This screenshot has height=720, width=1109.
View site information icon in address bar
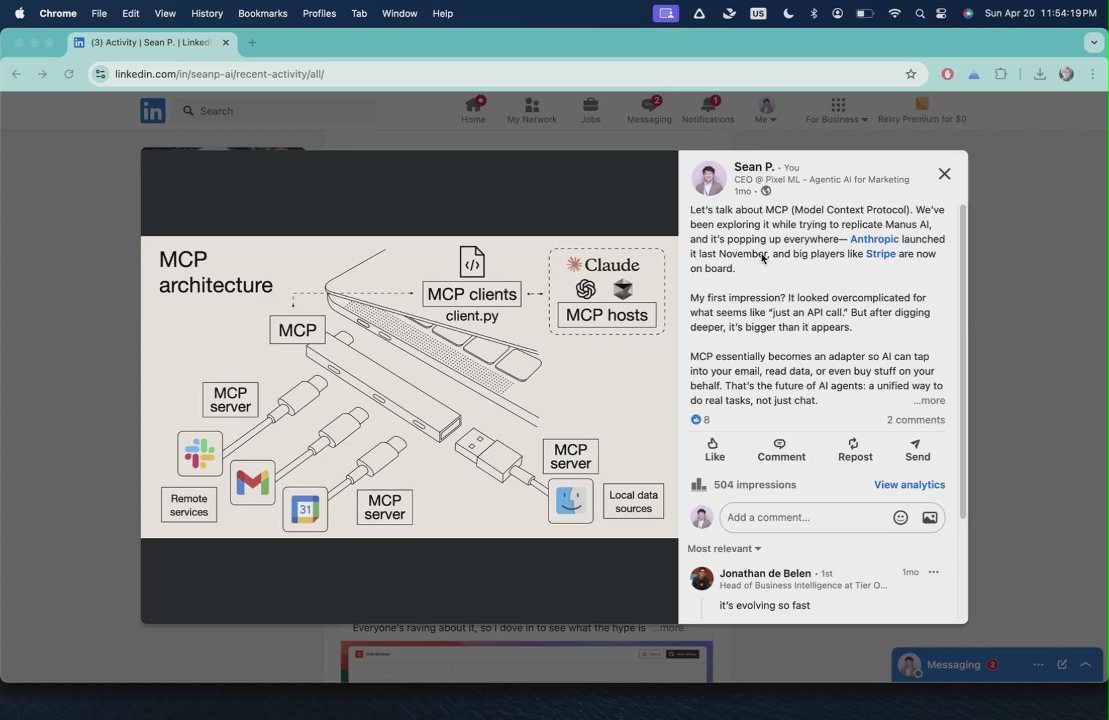[x=100, y=74]
